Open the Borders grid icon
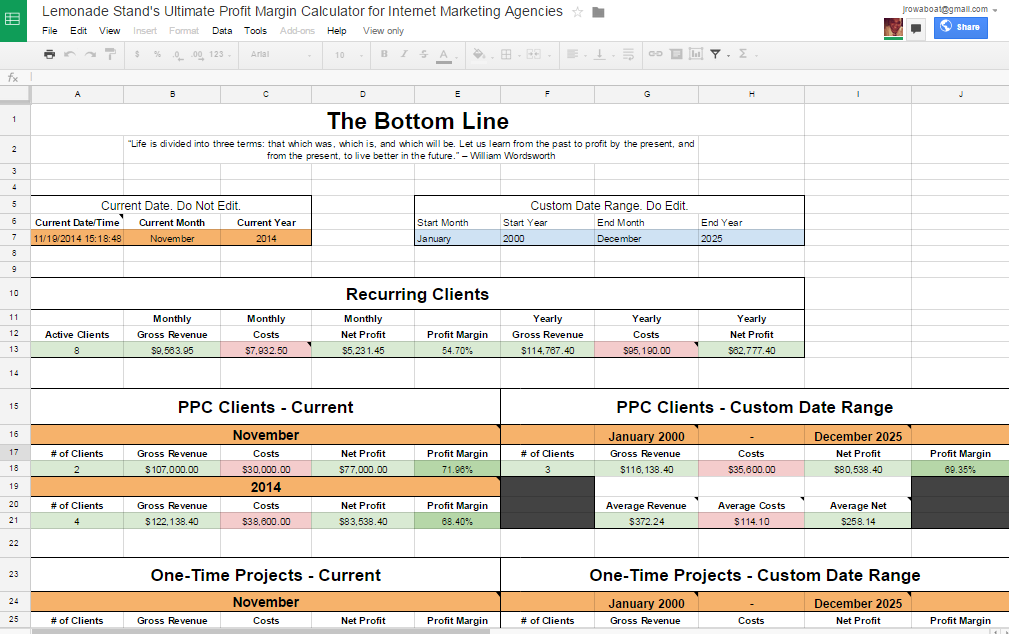Screen dimensions: 1009x634 pos(506,54)
